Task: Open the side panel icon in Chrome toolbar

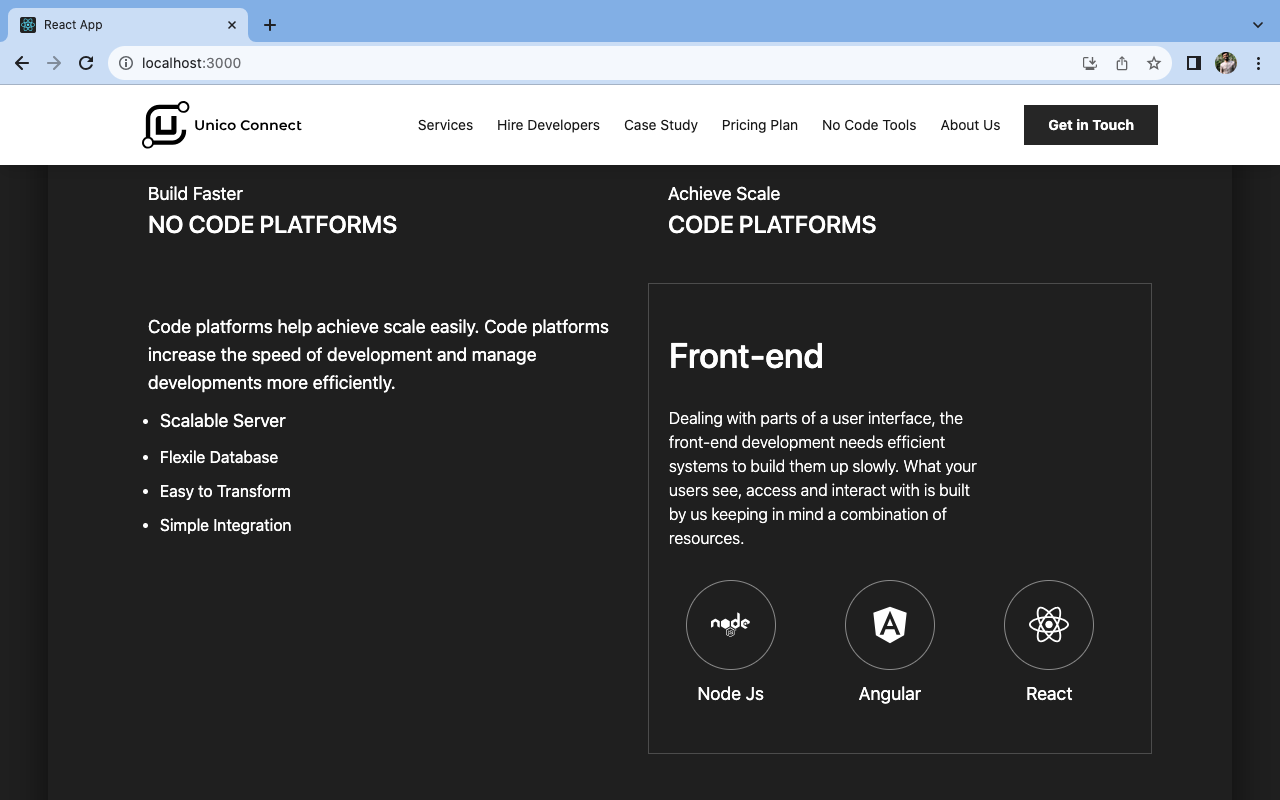Action: pyautogui.click(x=1193, y=62)
